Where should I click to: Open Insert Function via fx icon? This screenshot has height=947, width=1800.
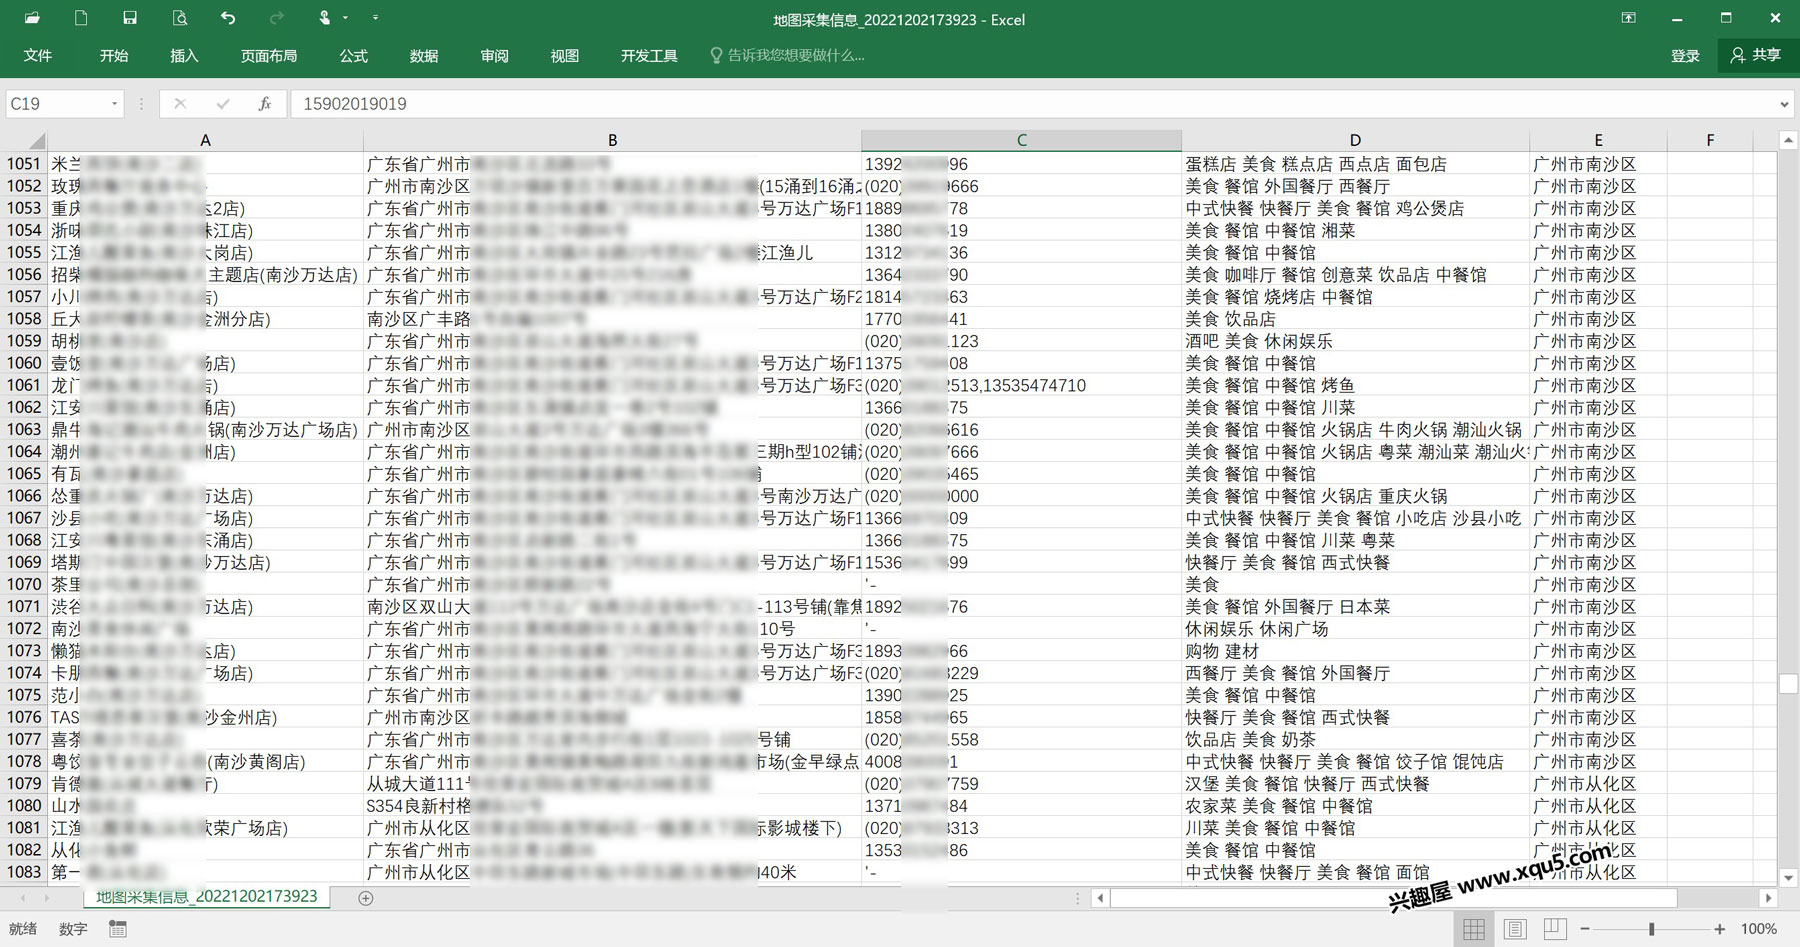point(265,104)
